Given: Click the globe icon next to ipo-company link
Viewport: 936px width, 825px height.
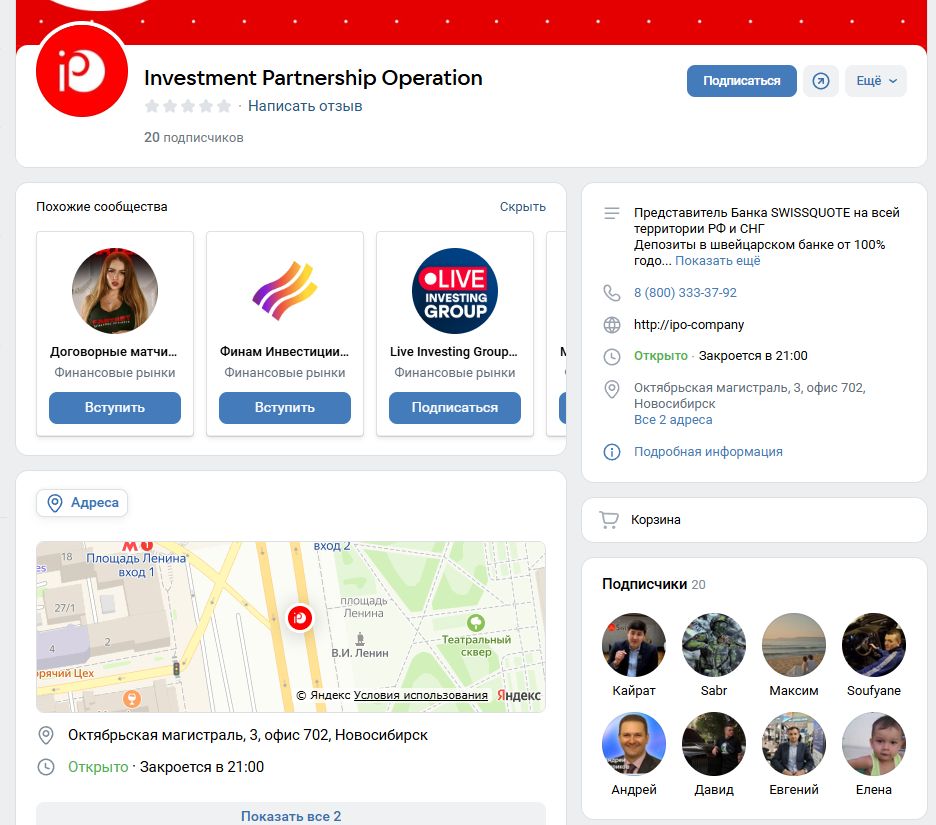Looking at the screenshot, I should click(x=612, y=324).
